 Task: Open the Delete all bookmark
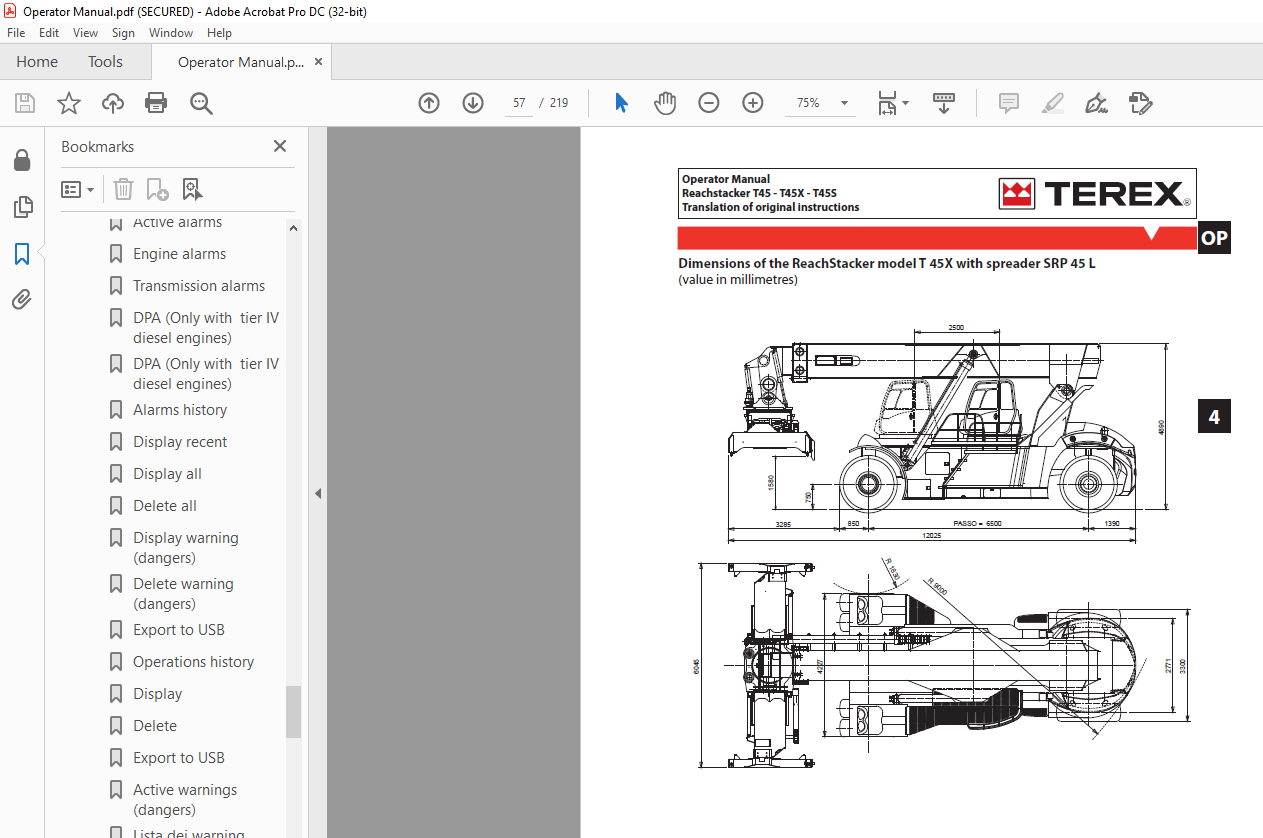coord(165,506)
